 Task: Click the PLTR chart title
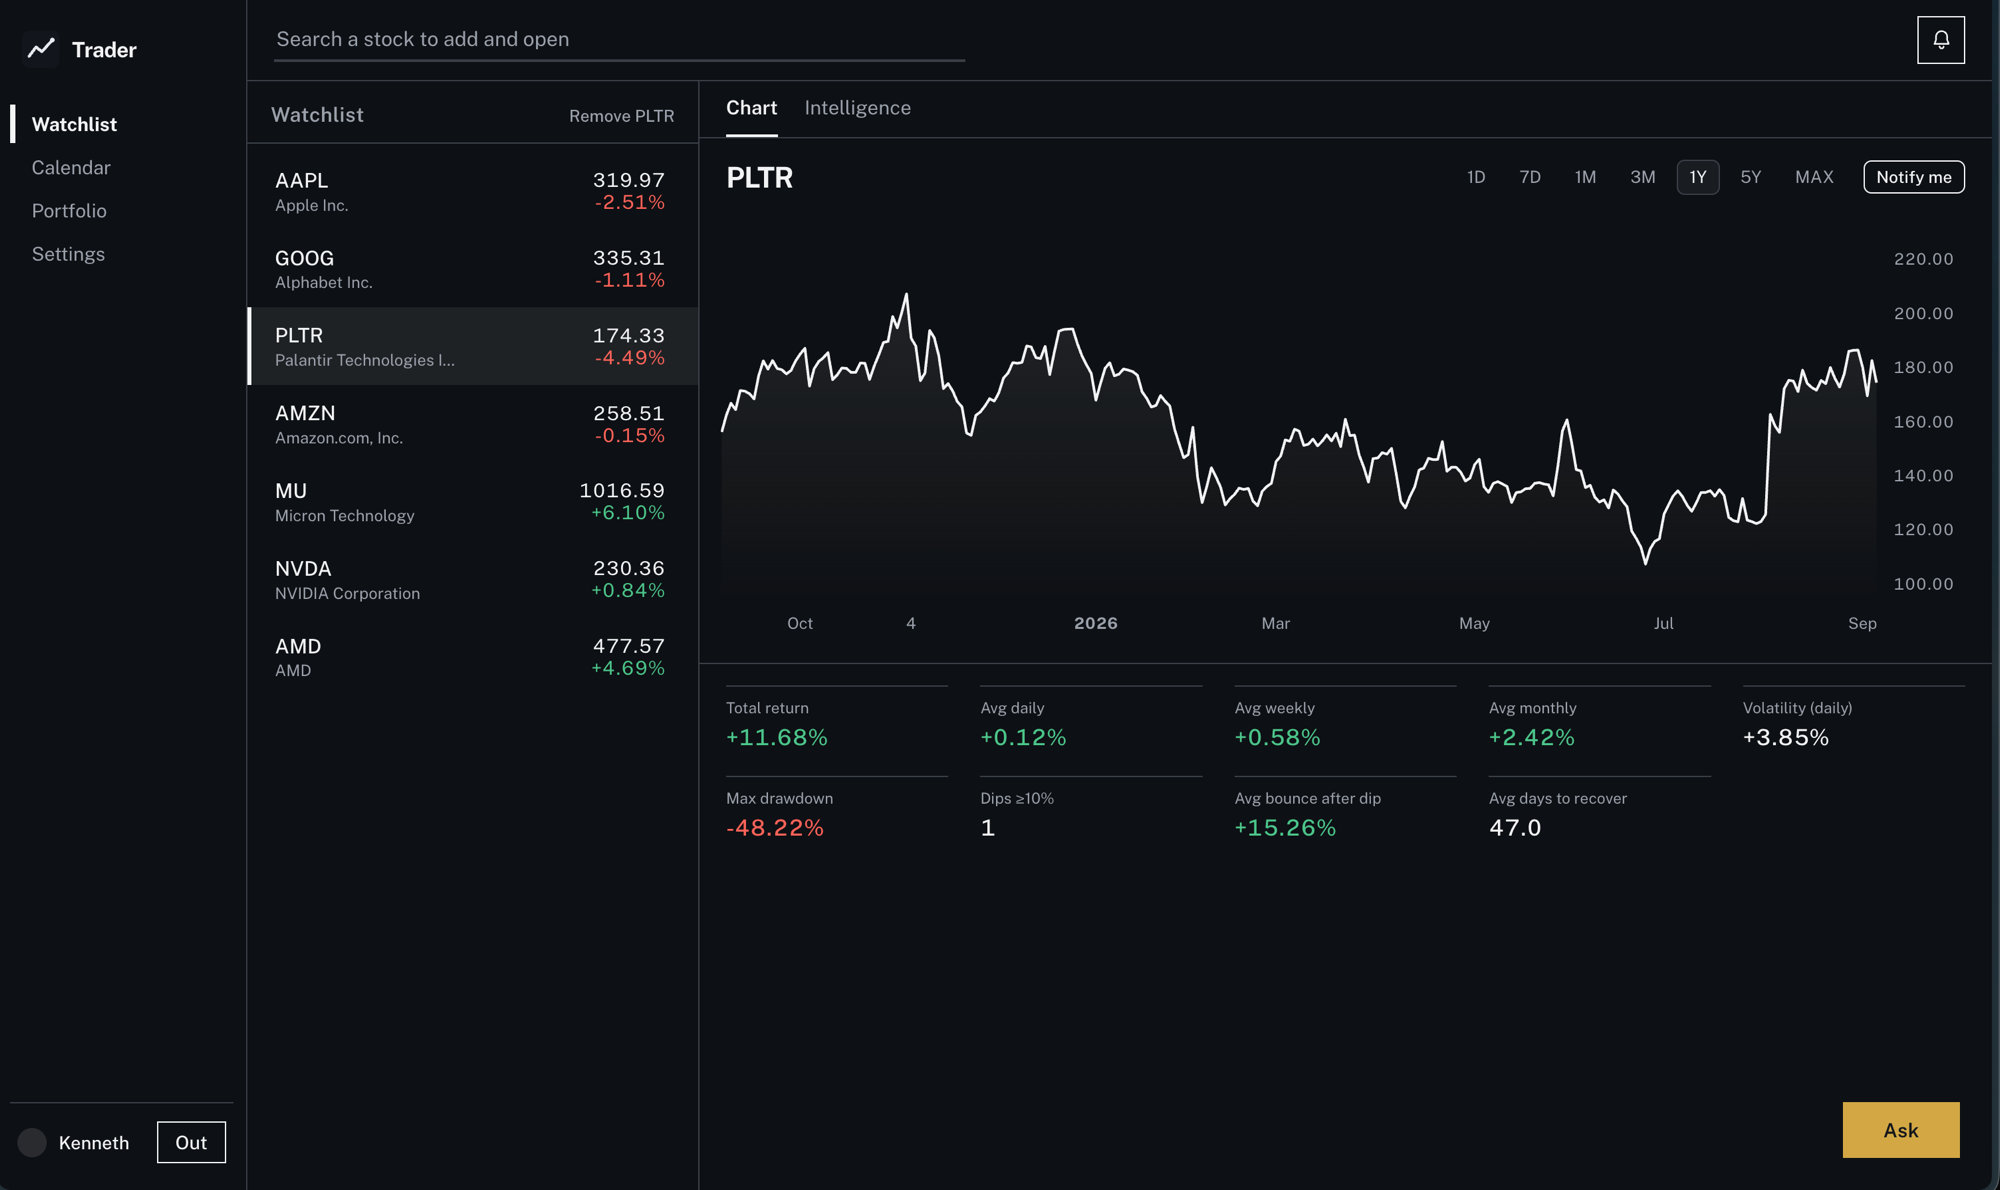759,178
